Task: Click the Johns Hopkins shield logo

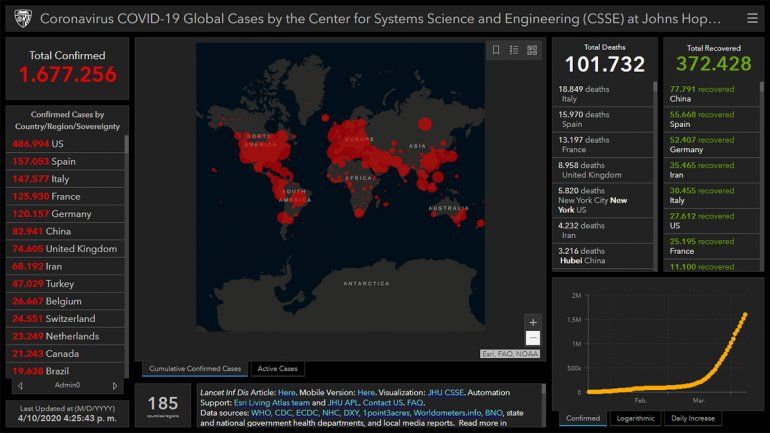Action: 20,18
